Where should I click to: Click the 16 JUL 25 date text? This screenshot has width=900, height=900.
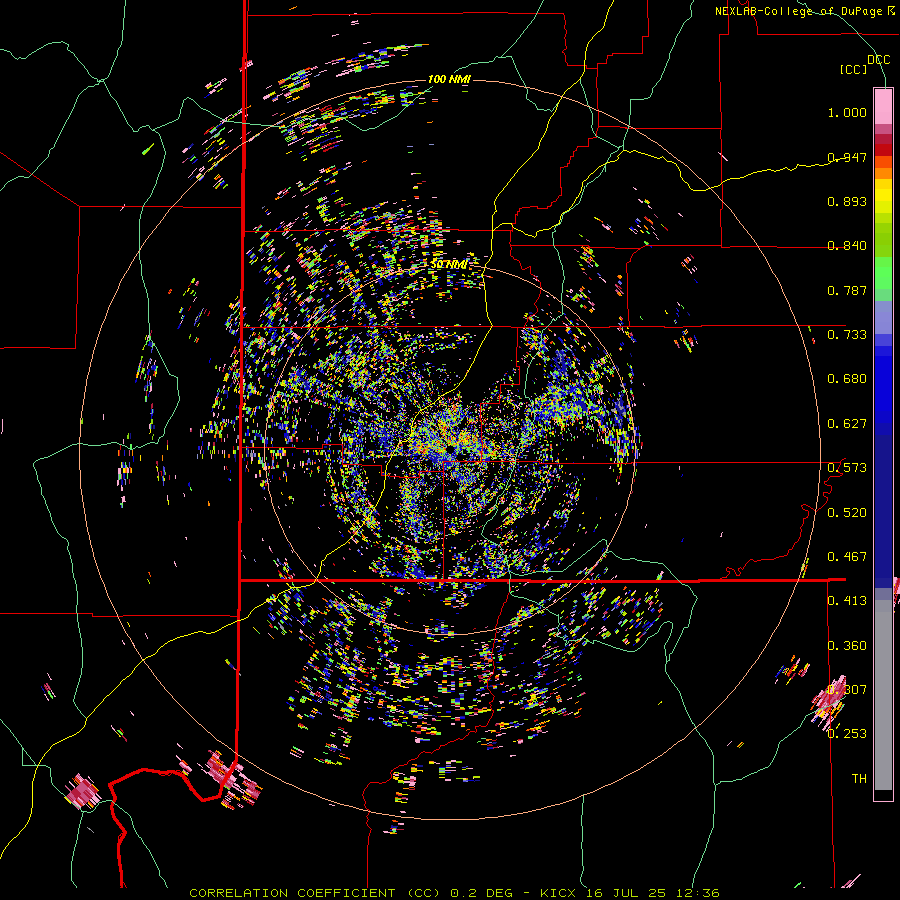[x=626, y=893]
